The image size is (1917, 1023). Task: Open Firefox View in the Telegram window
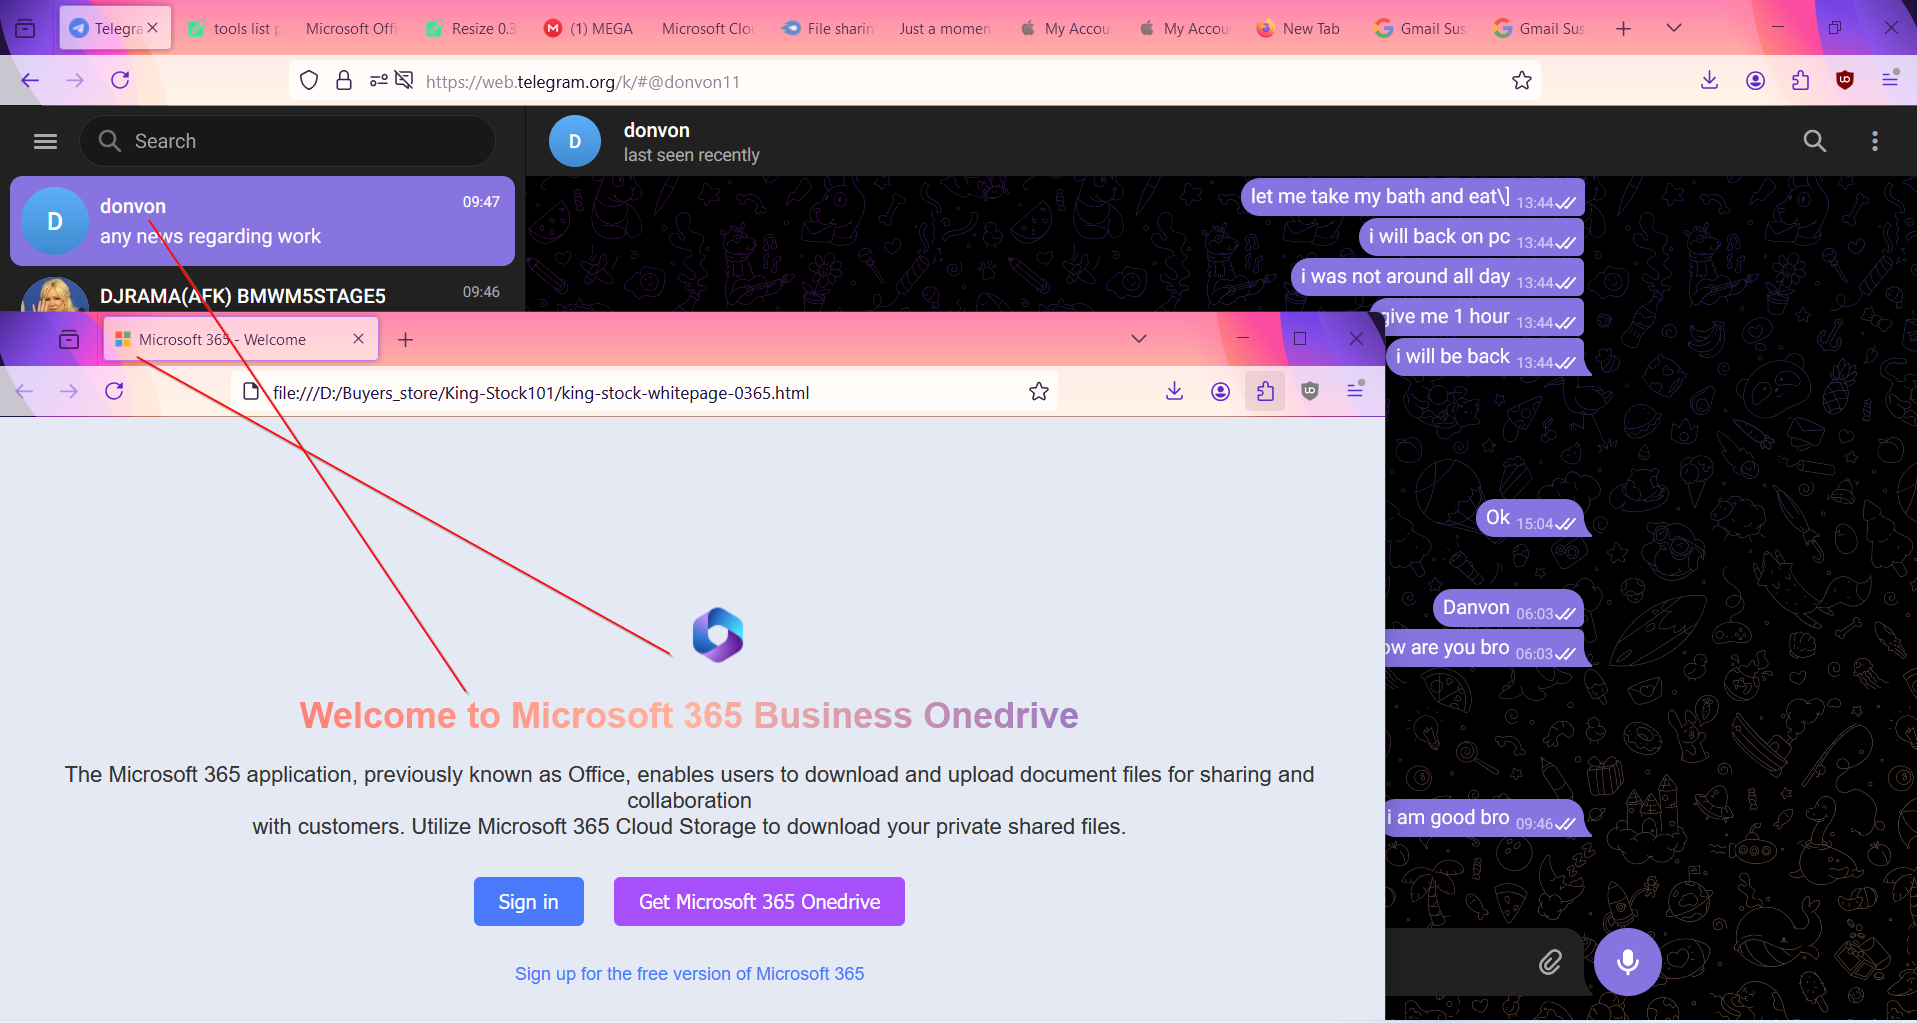[25, 28]
